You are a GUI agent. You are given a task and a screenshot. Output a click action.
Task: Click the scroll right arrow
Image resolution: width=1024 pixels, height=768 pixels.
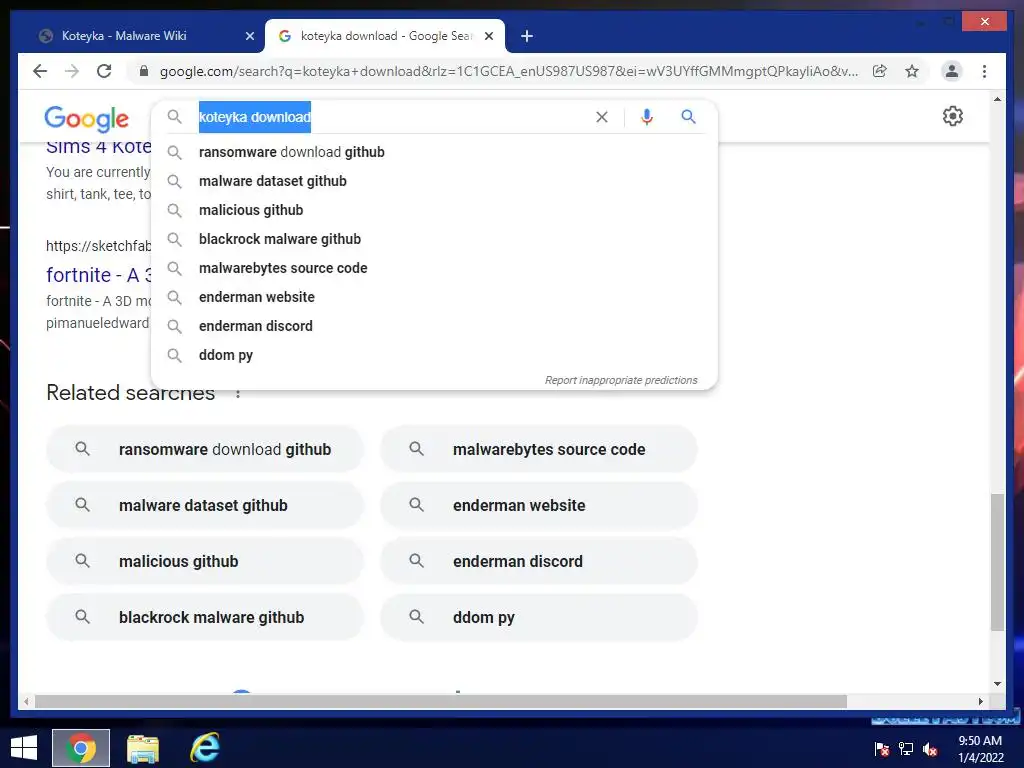[x=980, y=701]
